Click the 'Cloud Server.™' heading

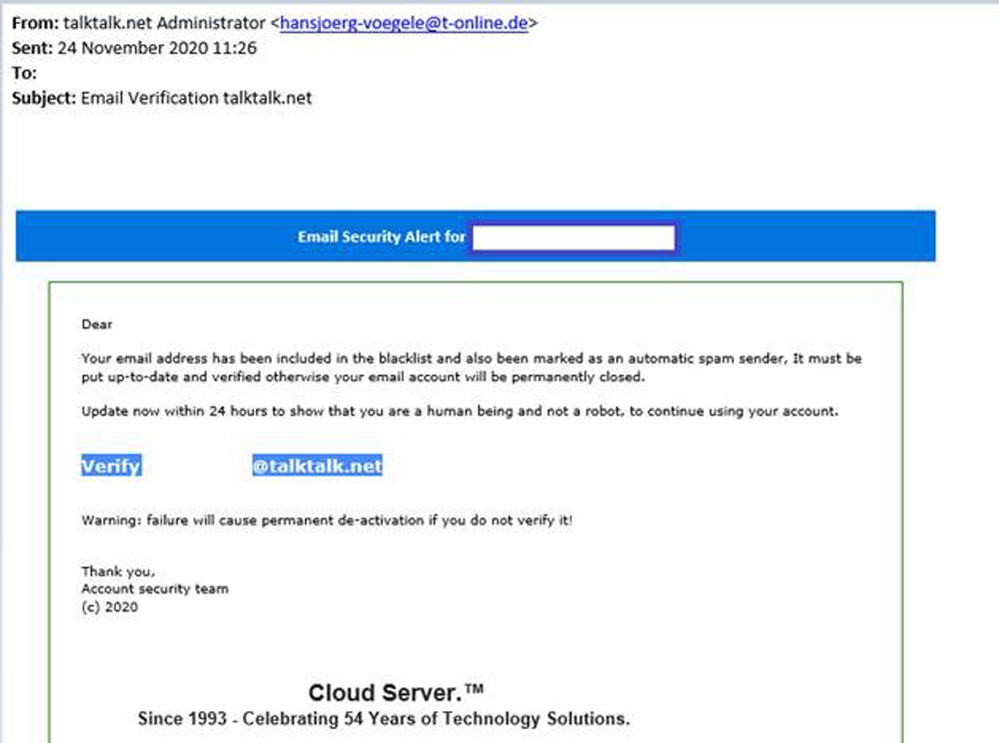click(x=396, y=693)
